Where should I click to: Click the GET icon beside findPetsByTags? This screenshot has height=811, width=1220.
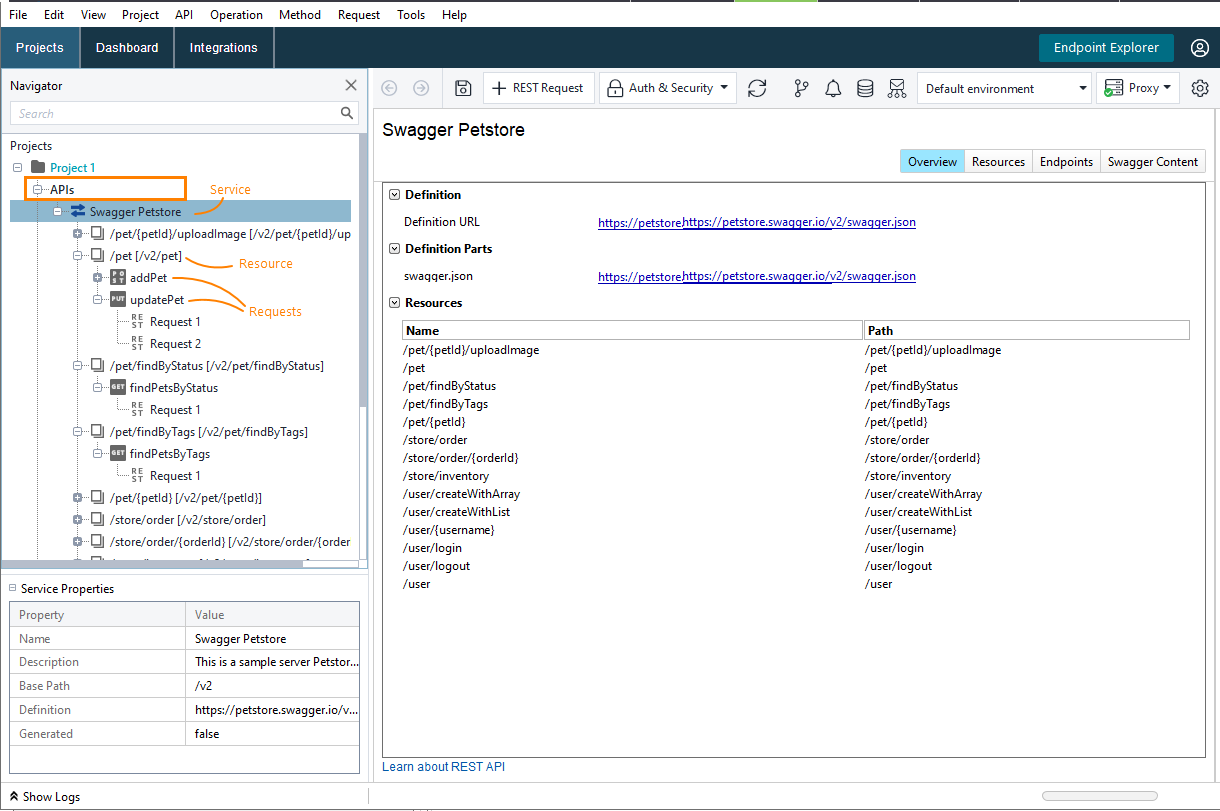pyautogui.click(x=118, y=453)
